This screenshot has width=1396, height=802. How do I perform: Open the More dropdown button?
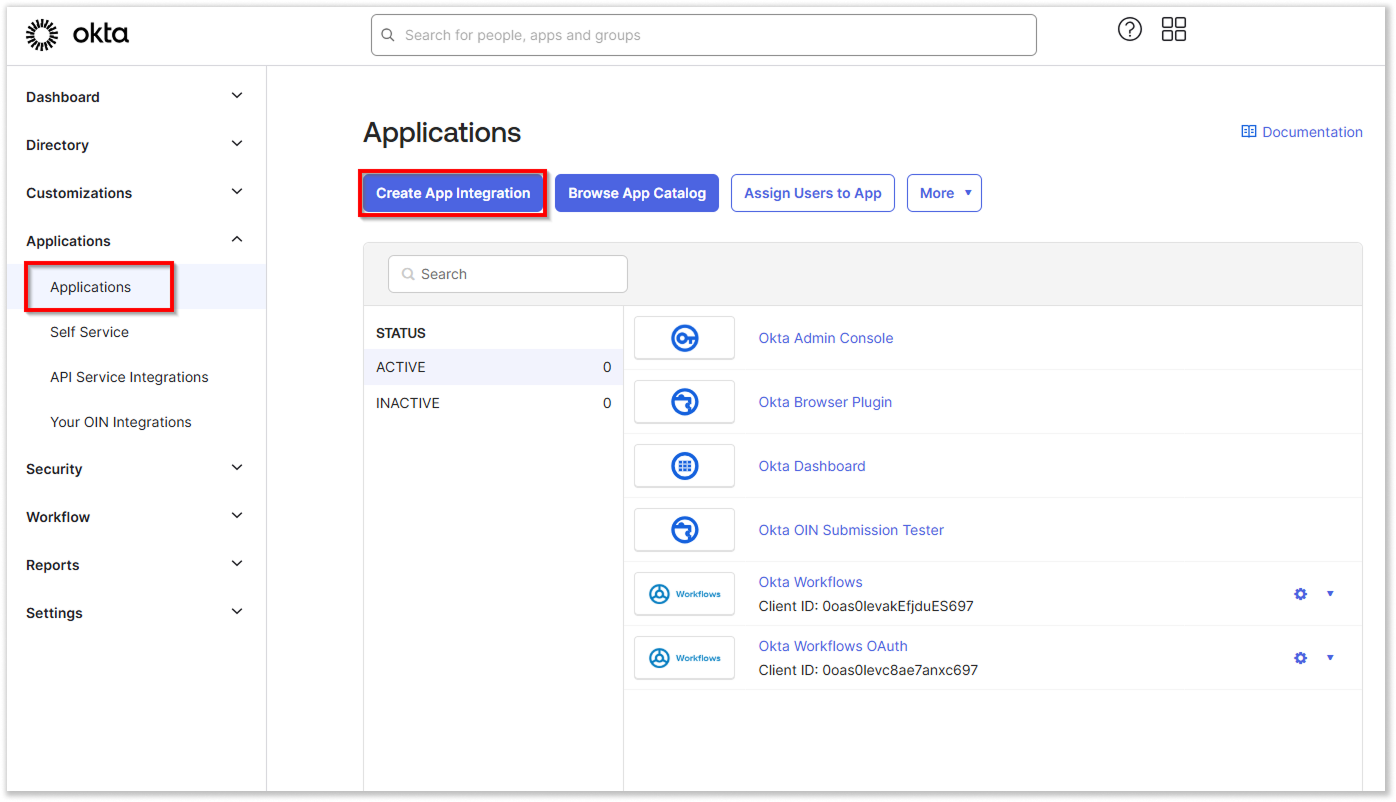[944, 193]
